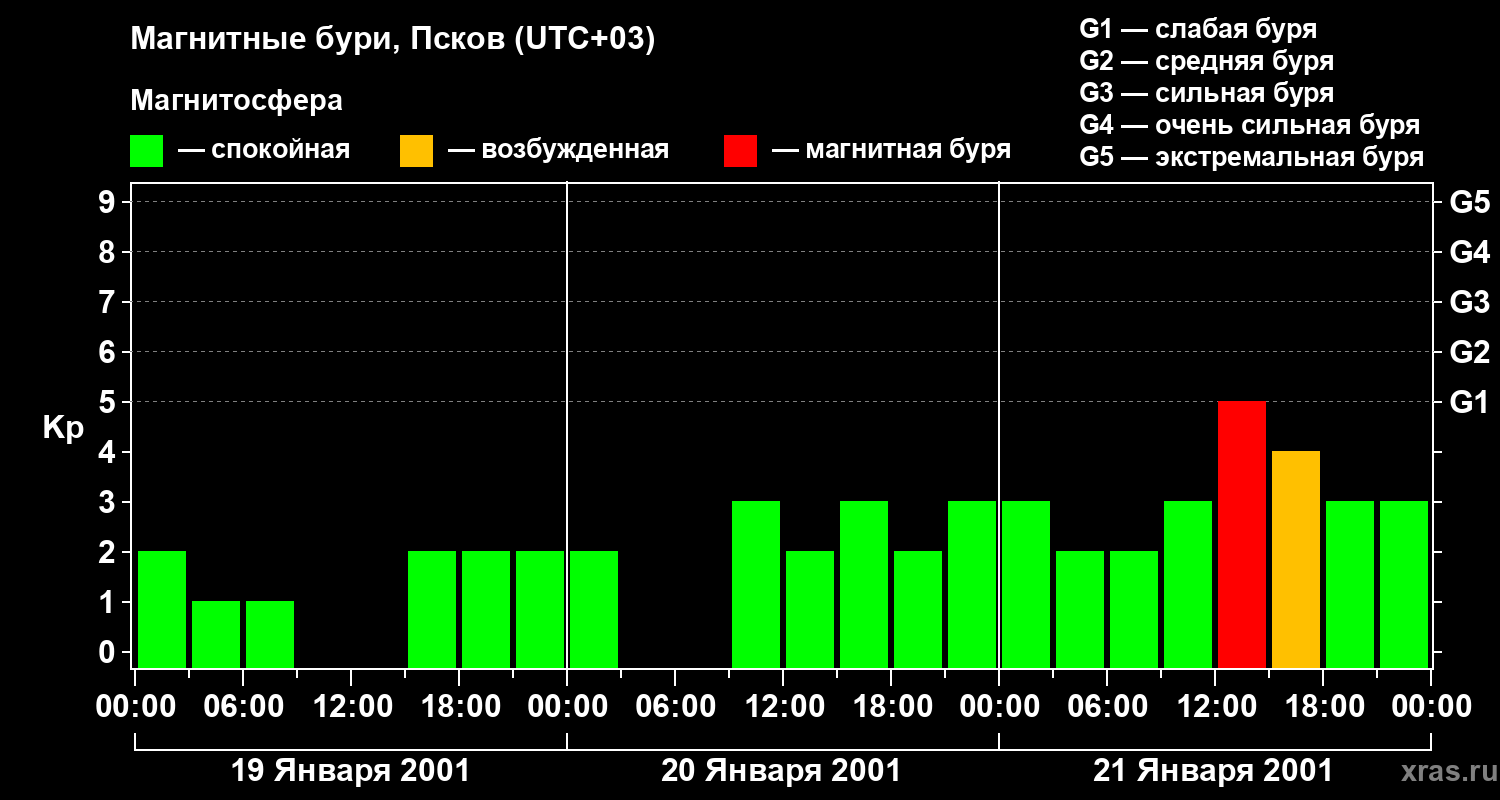Click "12:00" tick label under 19 Января
The width and height of the screenshot is (1500, 800).
352,707
